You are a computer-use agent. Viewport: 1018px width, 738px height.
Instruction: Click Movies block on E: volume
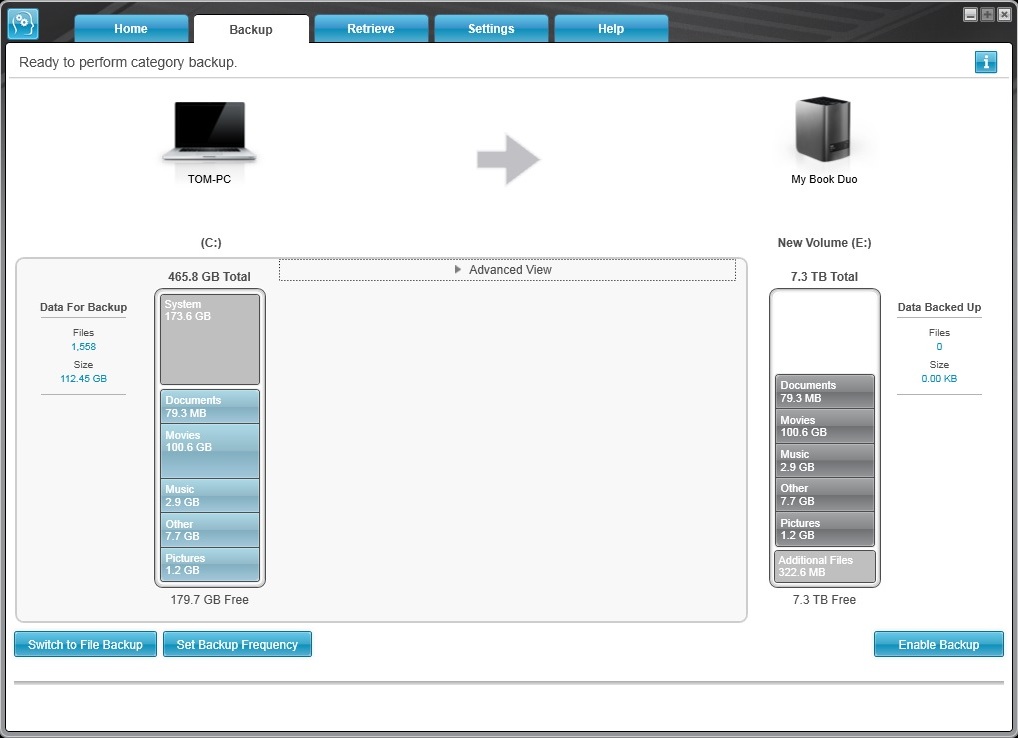825,426
